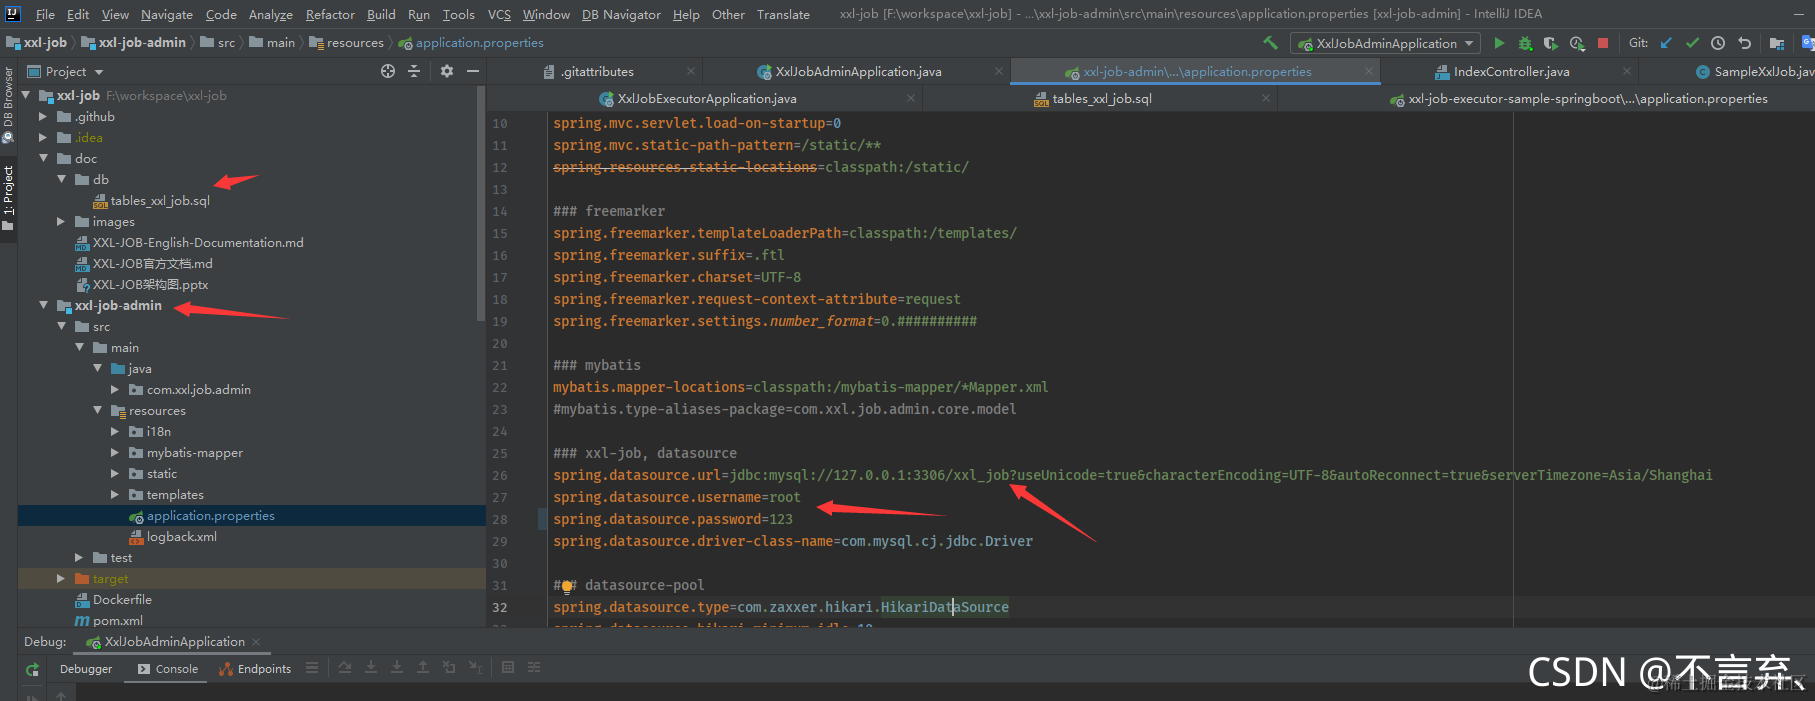Viewport: 1815px width, 701px height.
Task: Stop the application with red square
Action: tap(1603, 43)
